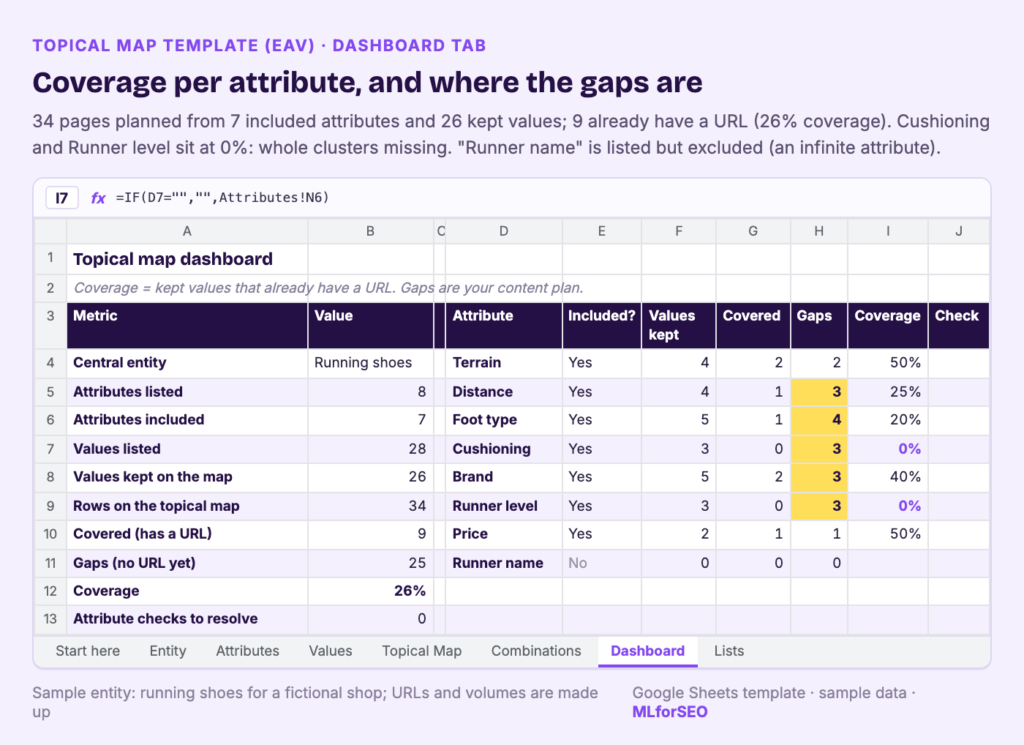Select column F header

coord(679,231)
